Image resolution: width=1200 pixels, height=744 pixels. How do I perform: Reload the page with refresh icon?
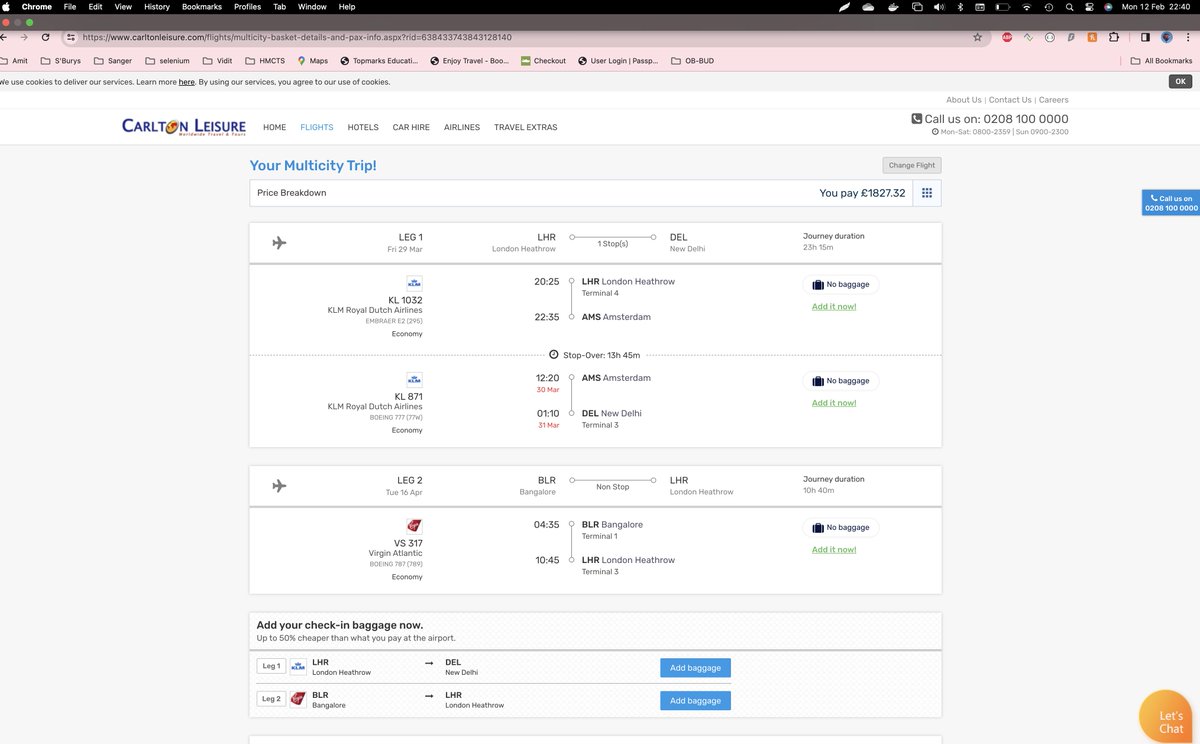(46, 37)
